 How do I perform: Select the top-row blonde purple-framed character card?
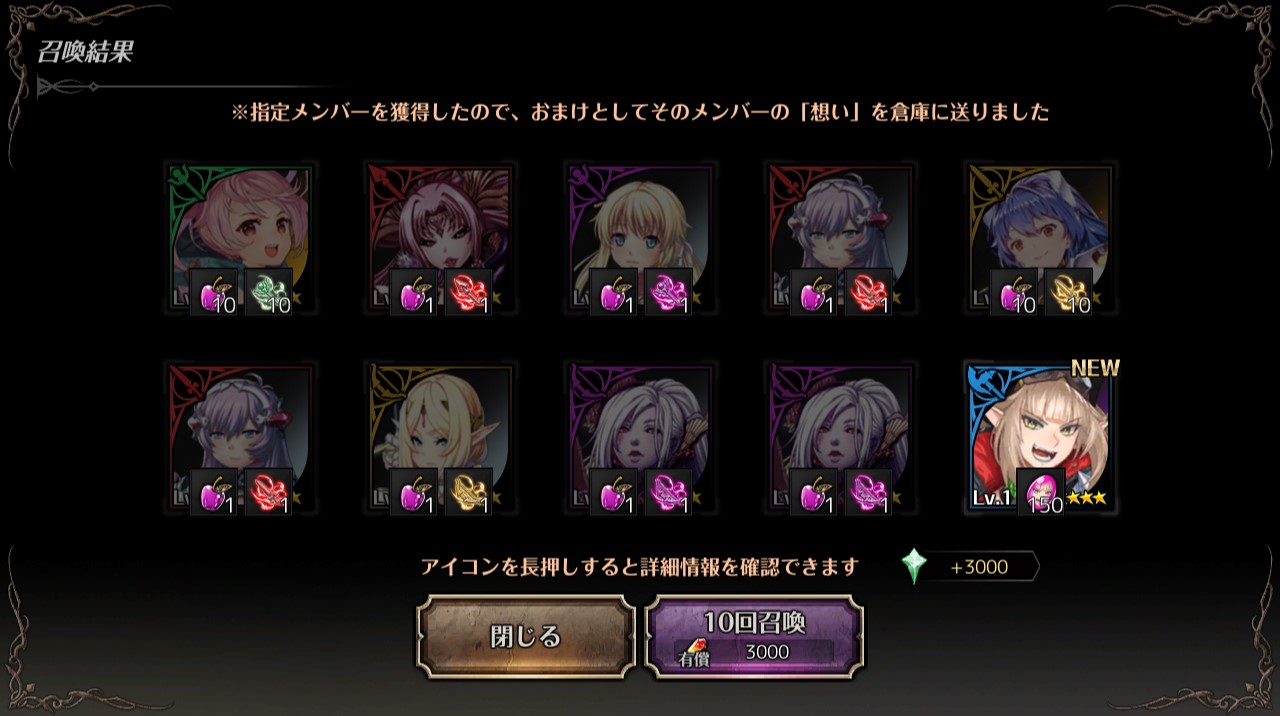(x=641, y=238)
